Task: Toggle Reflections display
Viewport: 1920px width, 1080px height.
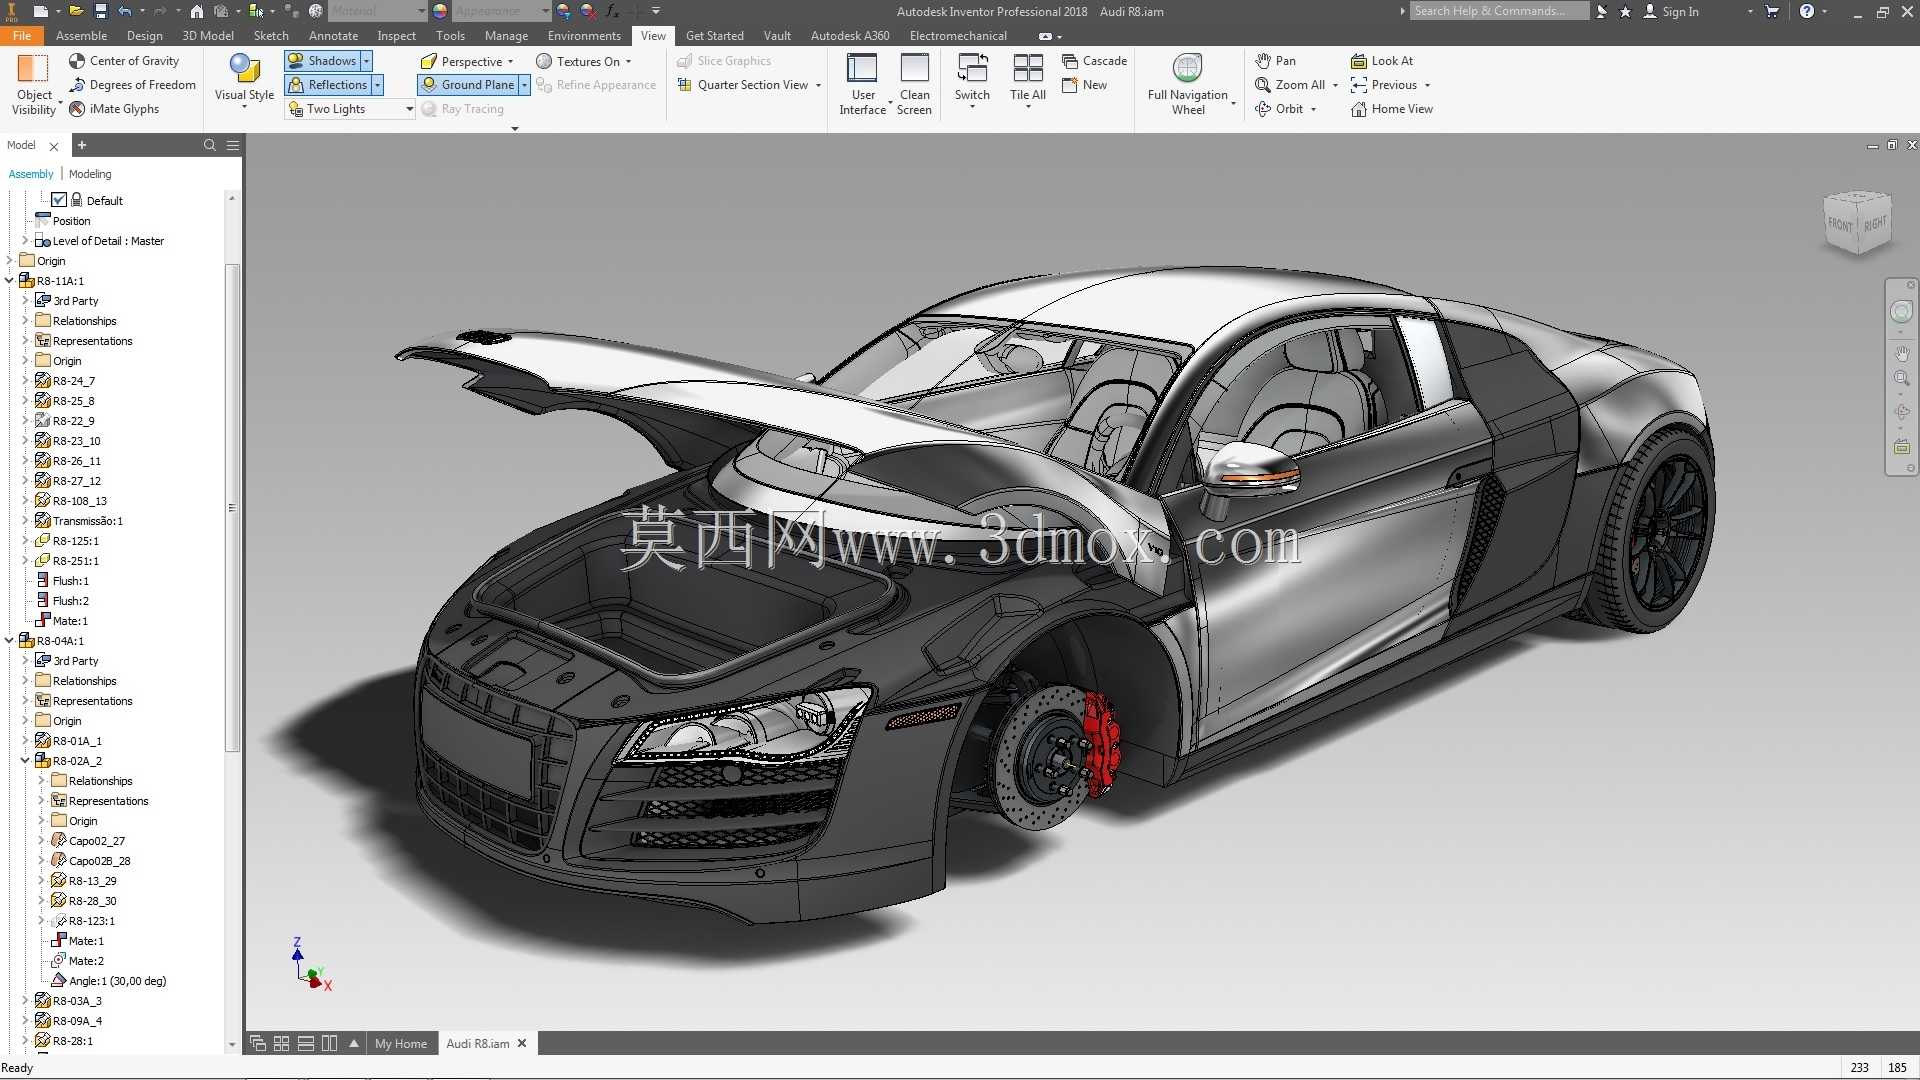Action: (x=327, y=85)
